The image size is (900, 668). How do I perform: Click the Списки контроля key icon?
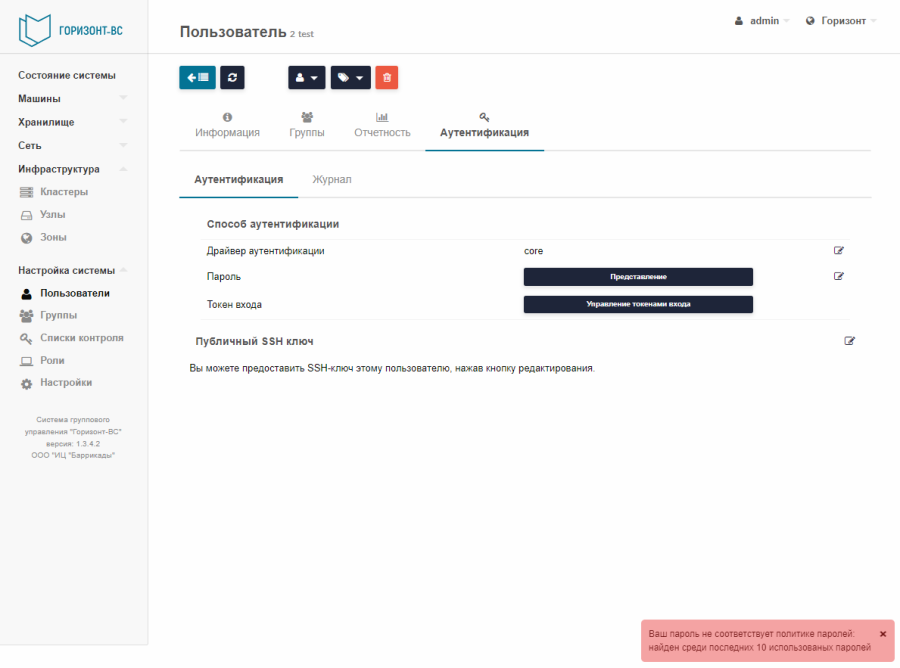click(x=26, y=339)
